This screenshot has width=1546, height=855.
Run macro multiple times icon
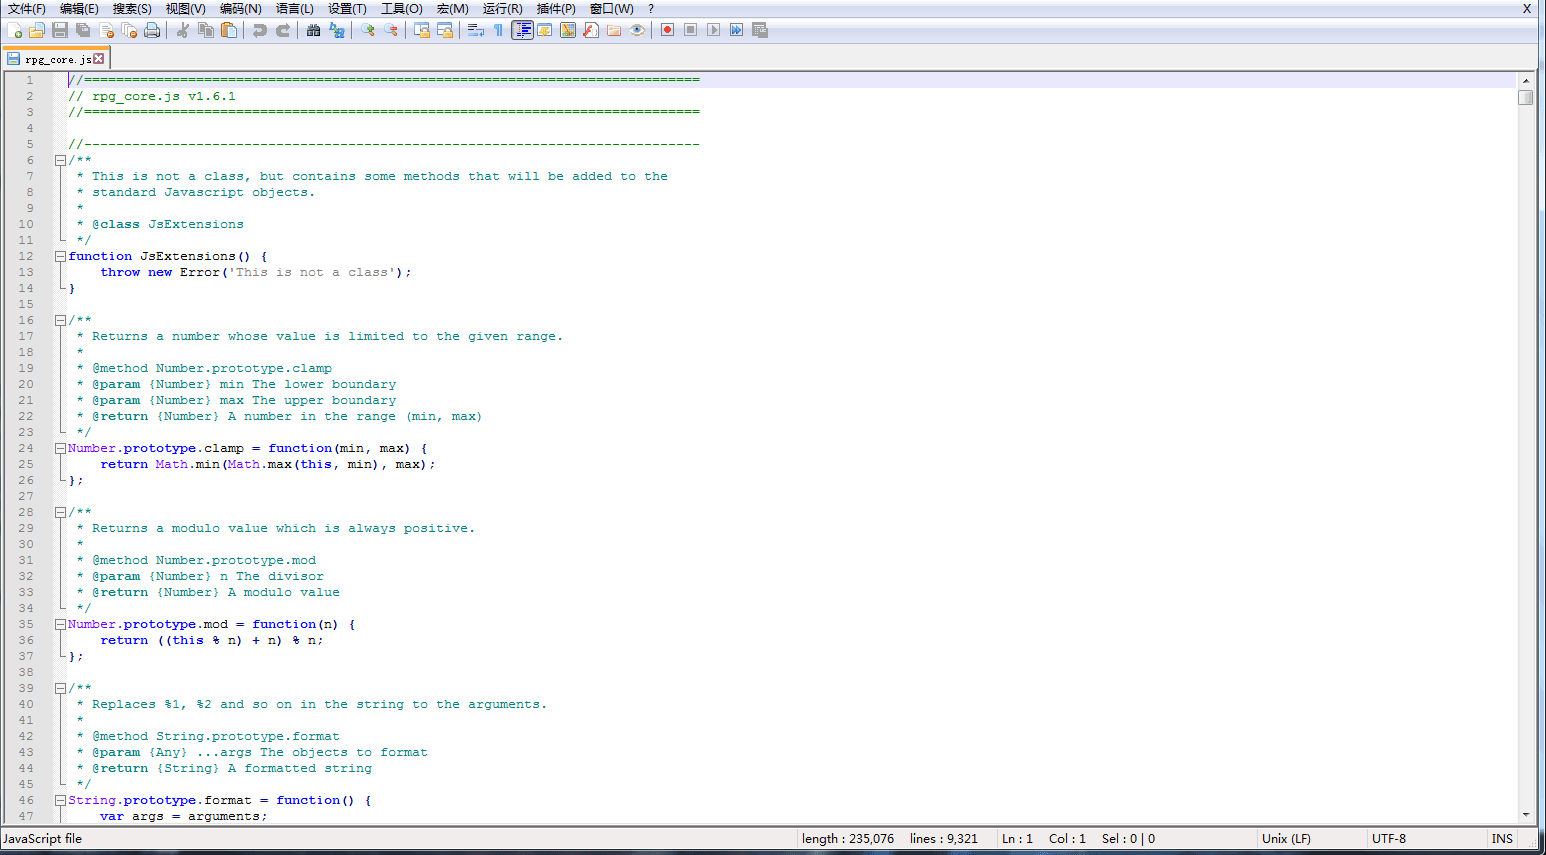click(x=736, y=30)
